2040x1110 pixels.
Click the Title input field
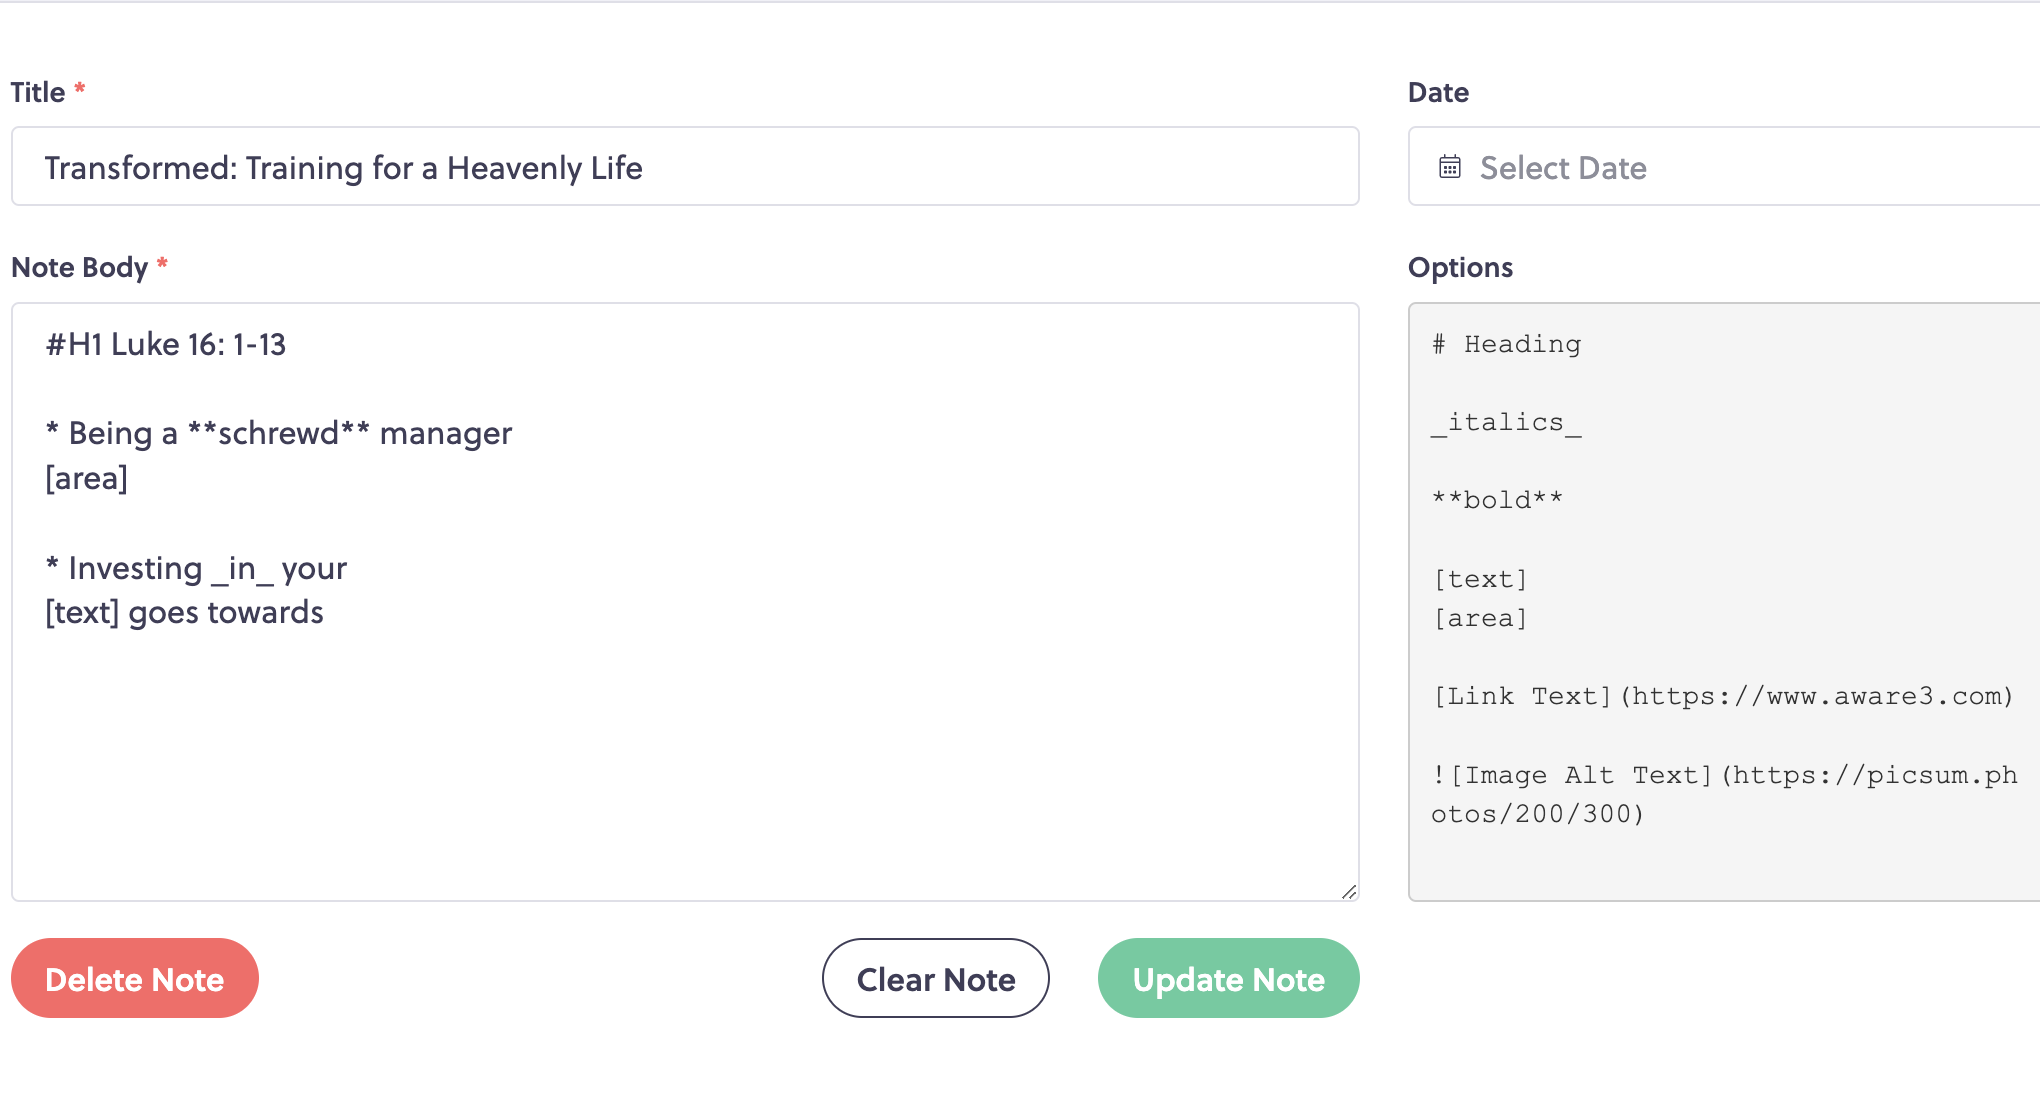pos(685,166)
